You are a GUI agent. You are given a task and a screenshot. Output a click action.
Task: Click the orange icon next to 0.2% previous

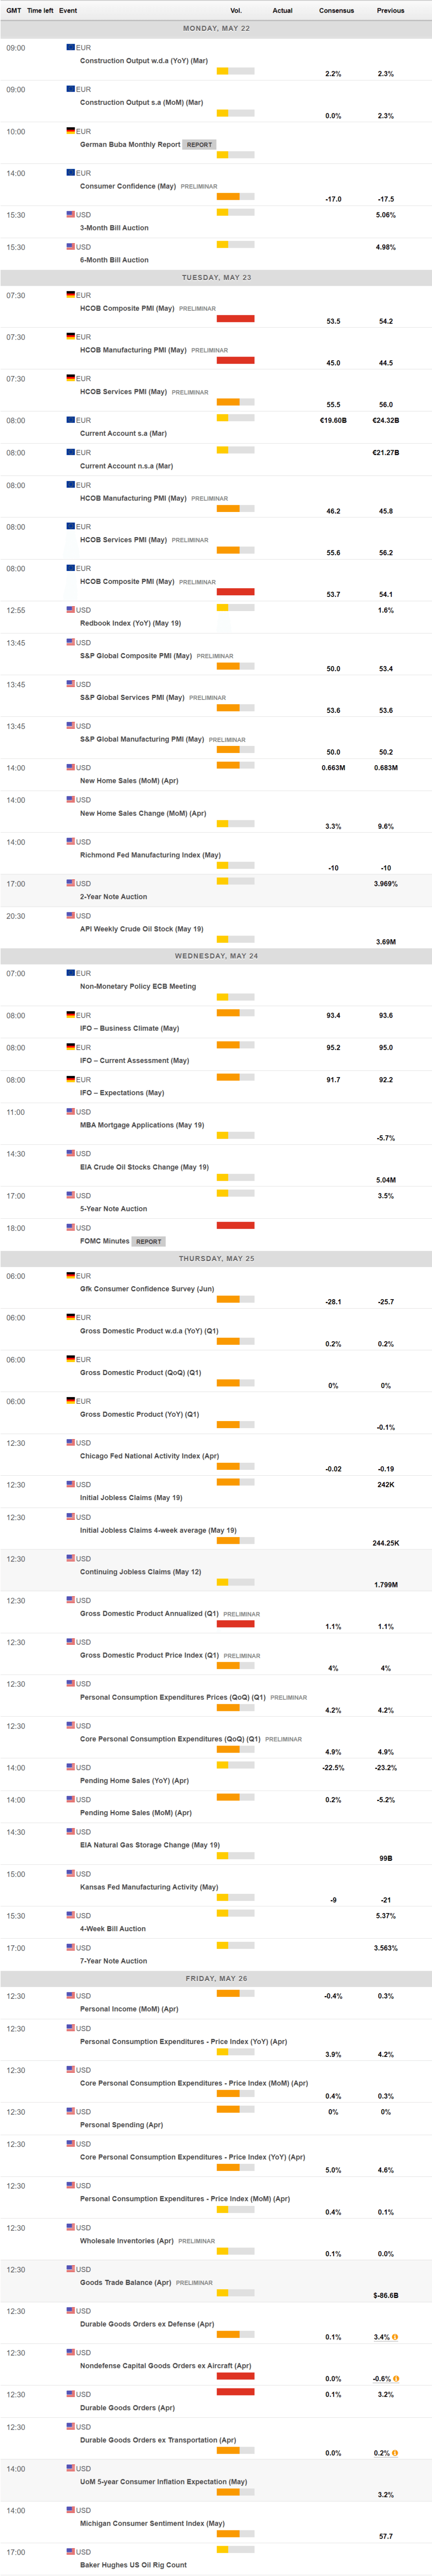(x=395, y=2453)
